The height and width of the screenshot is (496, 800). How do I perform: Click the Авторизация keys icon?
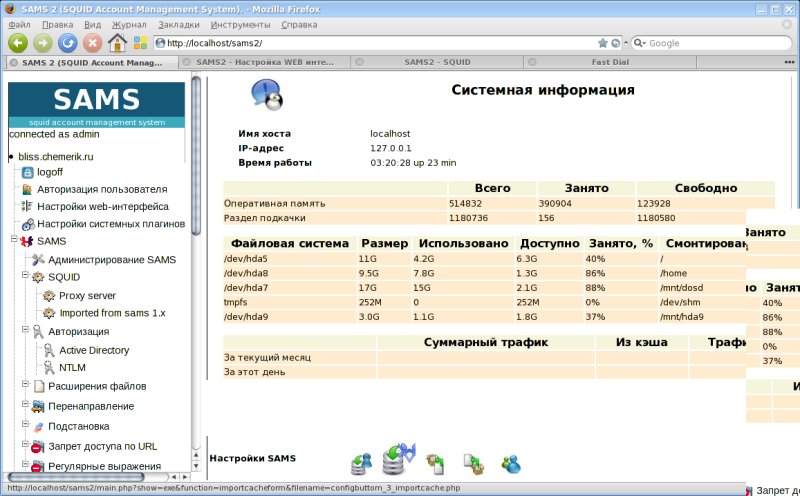coord(38,332)
